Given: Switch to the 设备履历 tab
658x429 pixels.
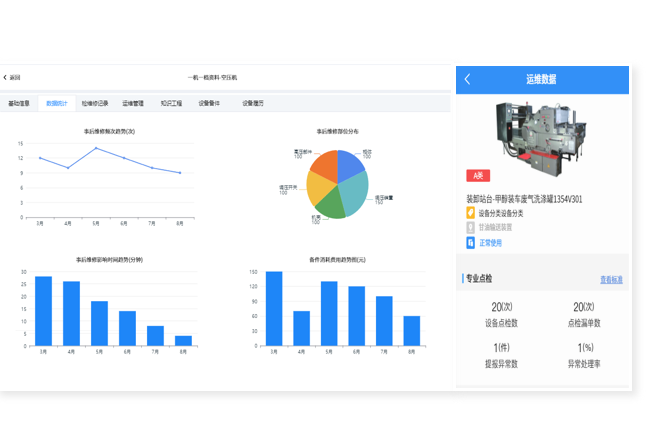Looking at the screenshot, I should (x=252, y=103).
